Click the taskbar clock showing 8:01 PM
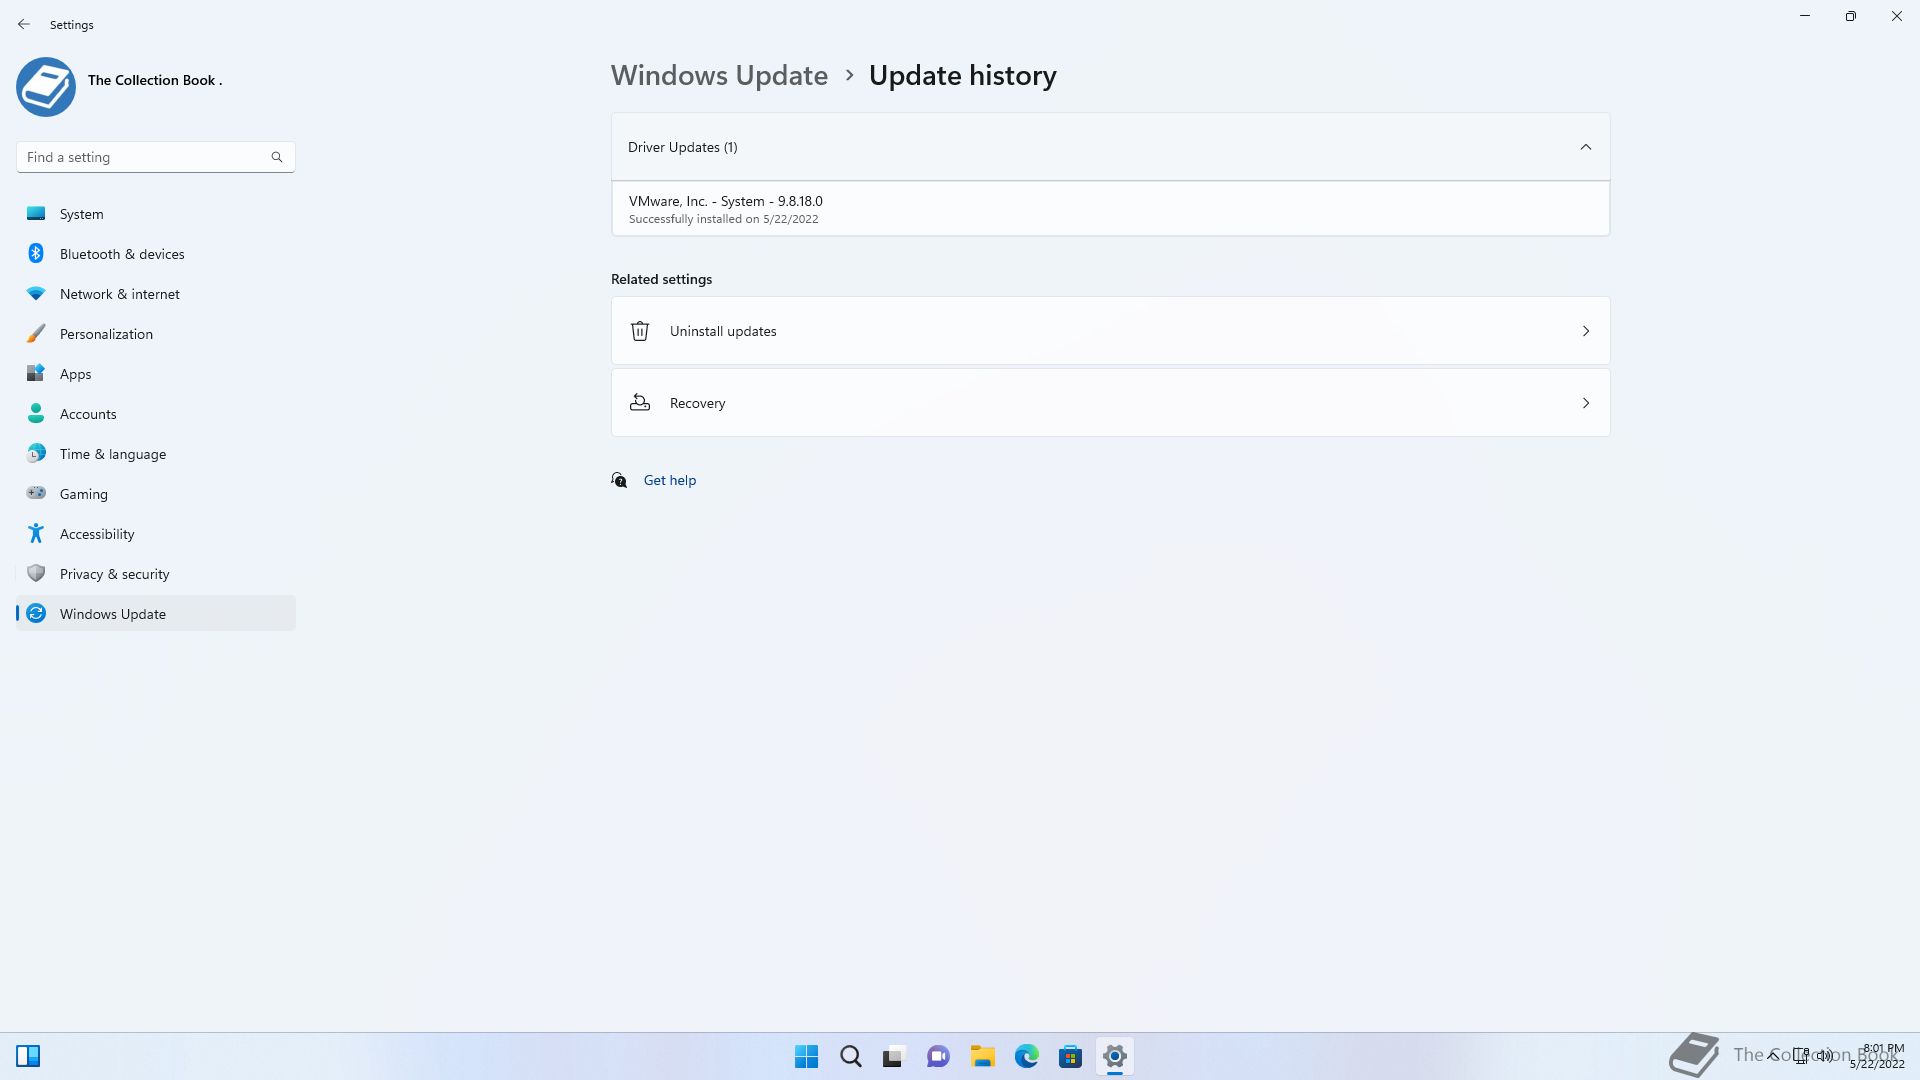1920x1080 pixels. pos(1877,1056)
